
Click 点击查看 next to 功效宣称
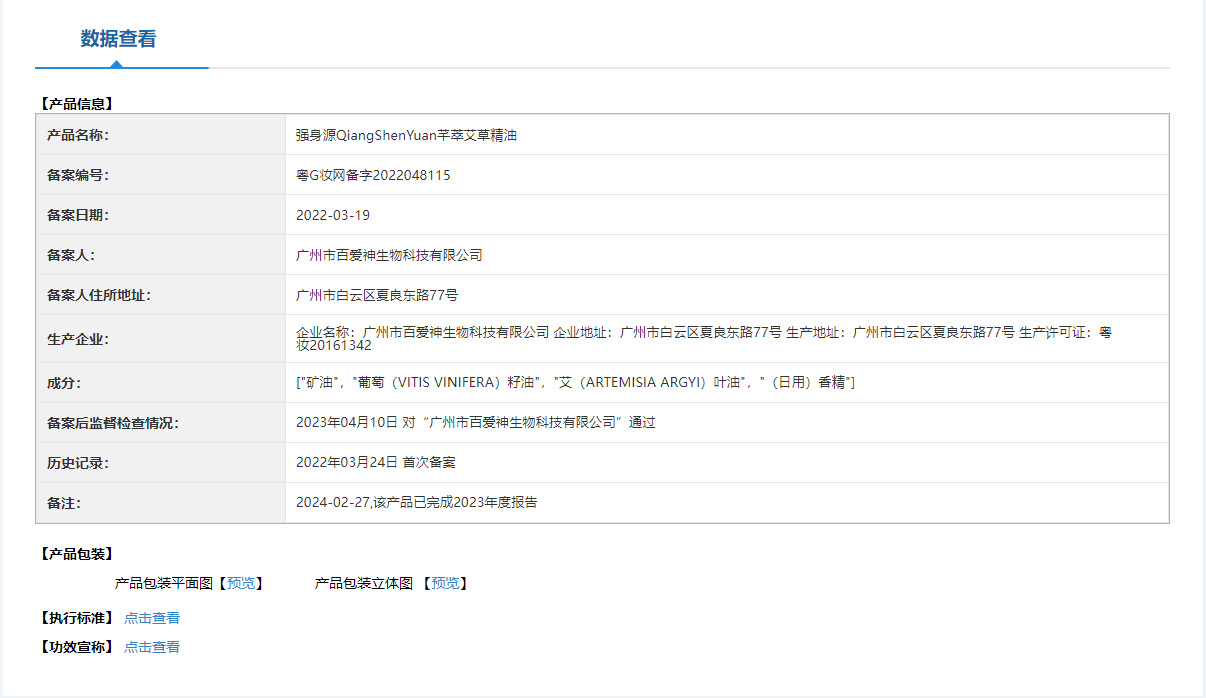152,647
